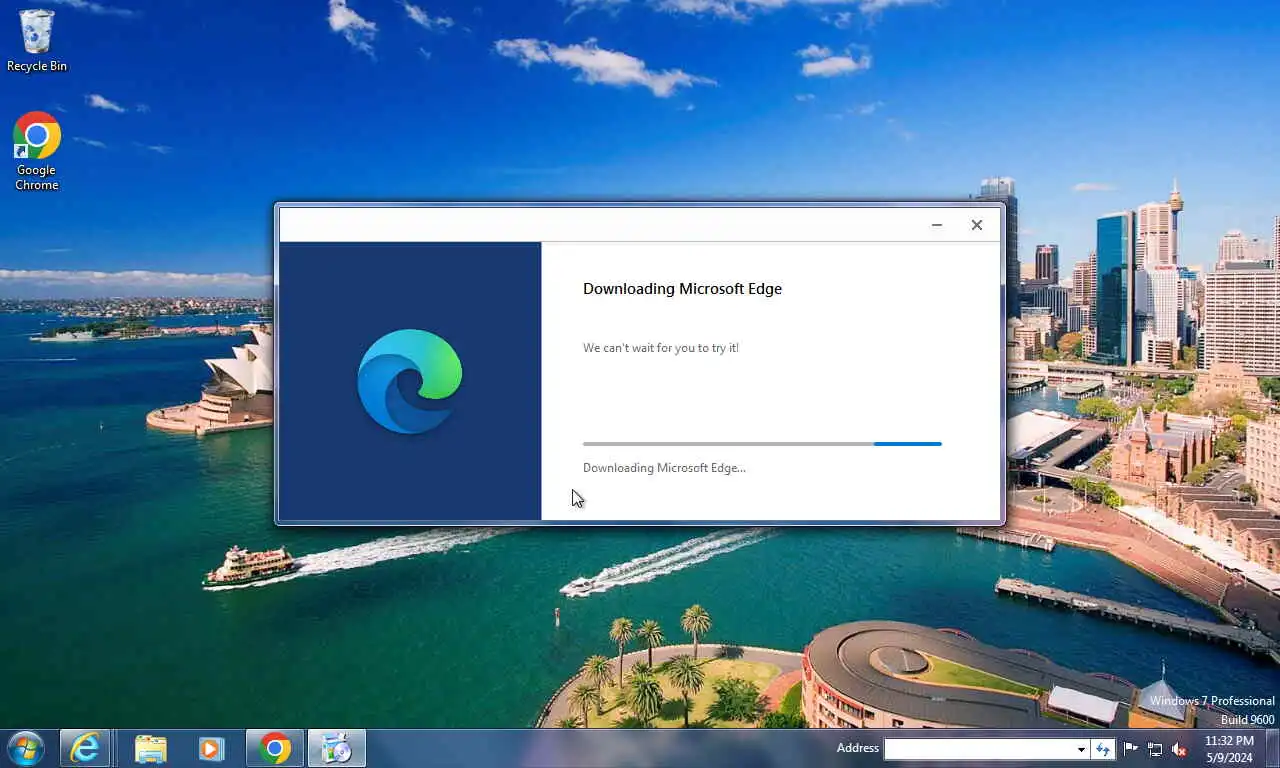This screenshot has width=1280, height=768.
Task: Switch to Chrome in the taskbar
Action: (x=275, y=748)
